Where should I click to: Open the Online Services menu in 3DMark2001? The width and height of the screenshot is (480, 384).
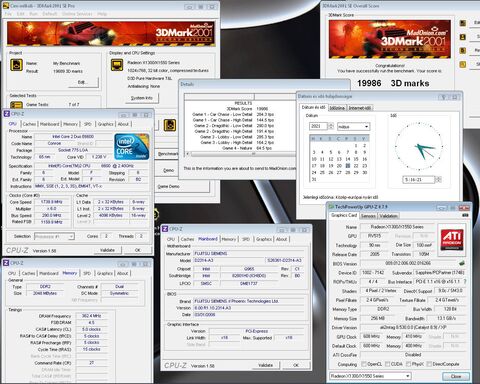tap(77, 14)
